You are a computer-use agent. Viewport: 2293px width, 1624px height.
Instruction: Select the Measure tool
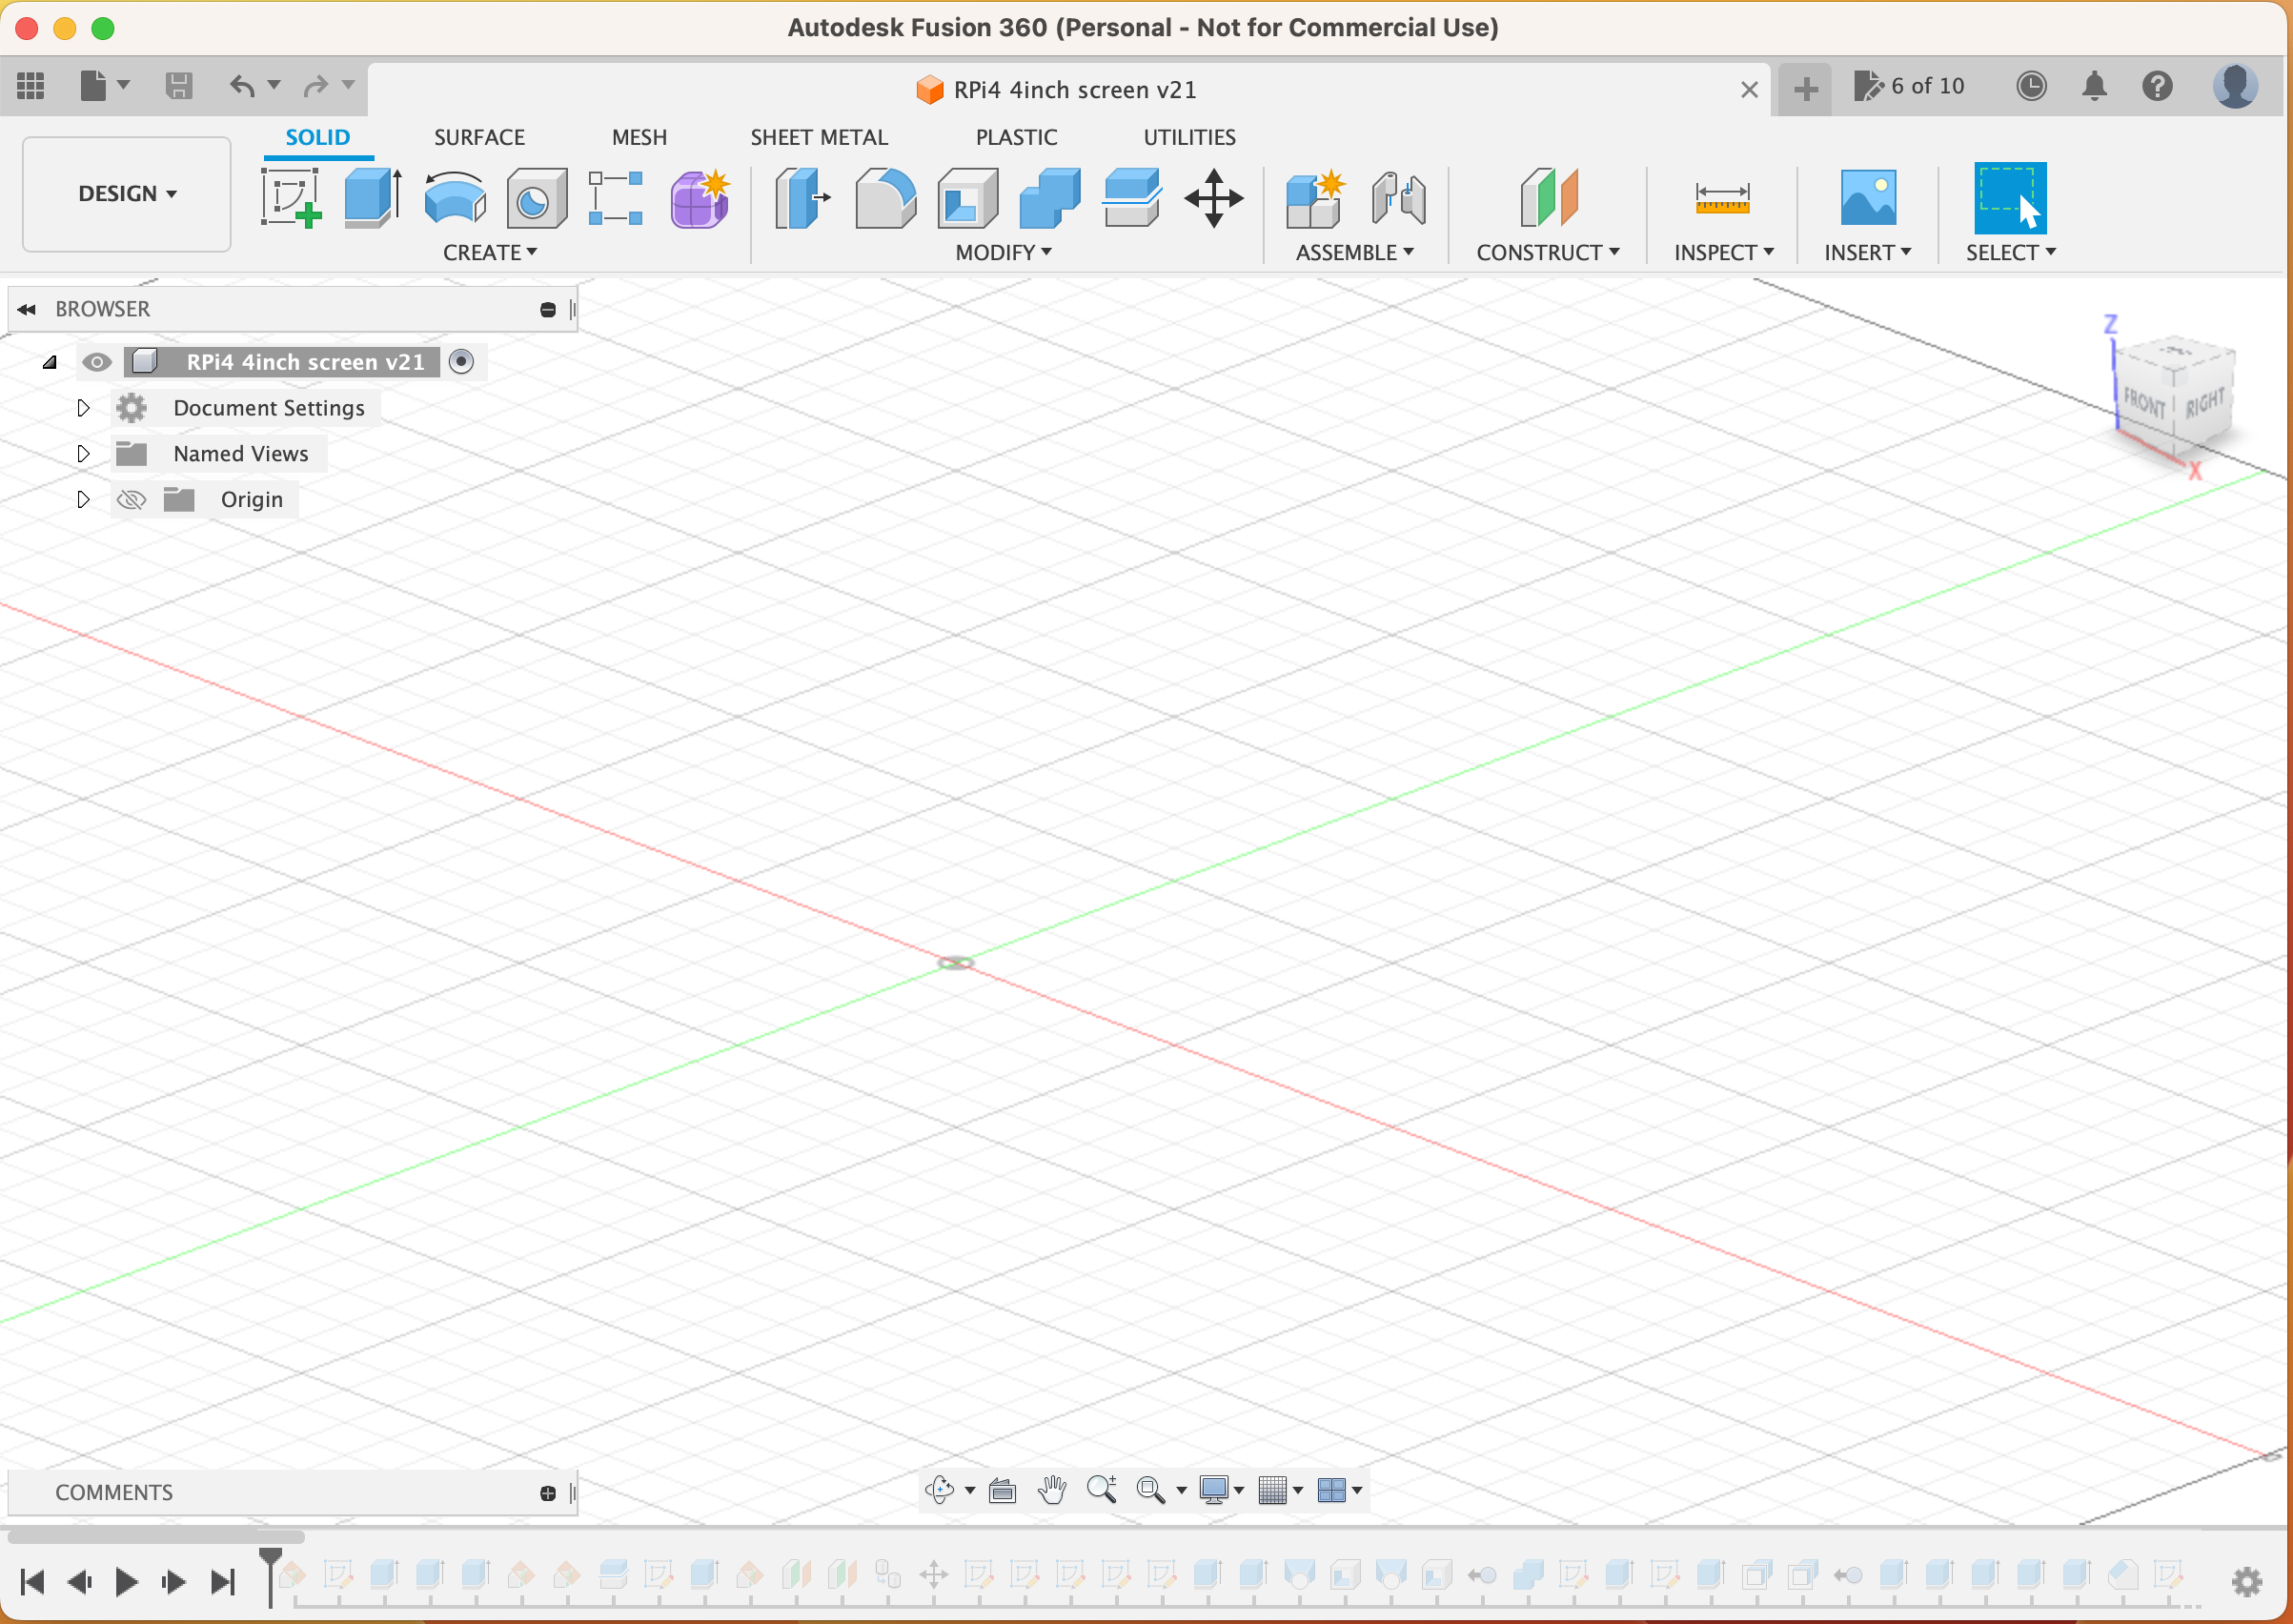click(1722, 197)
